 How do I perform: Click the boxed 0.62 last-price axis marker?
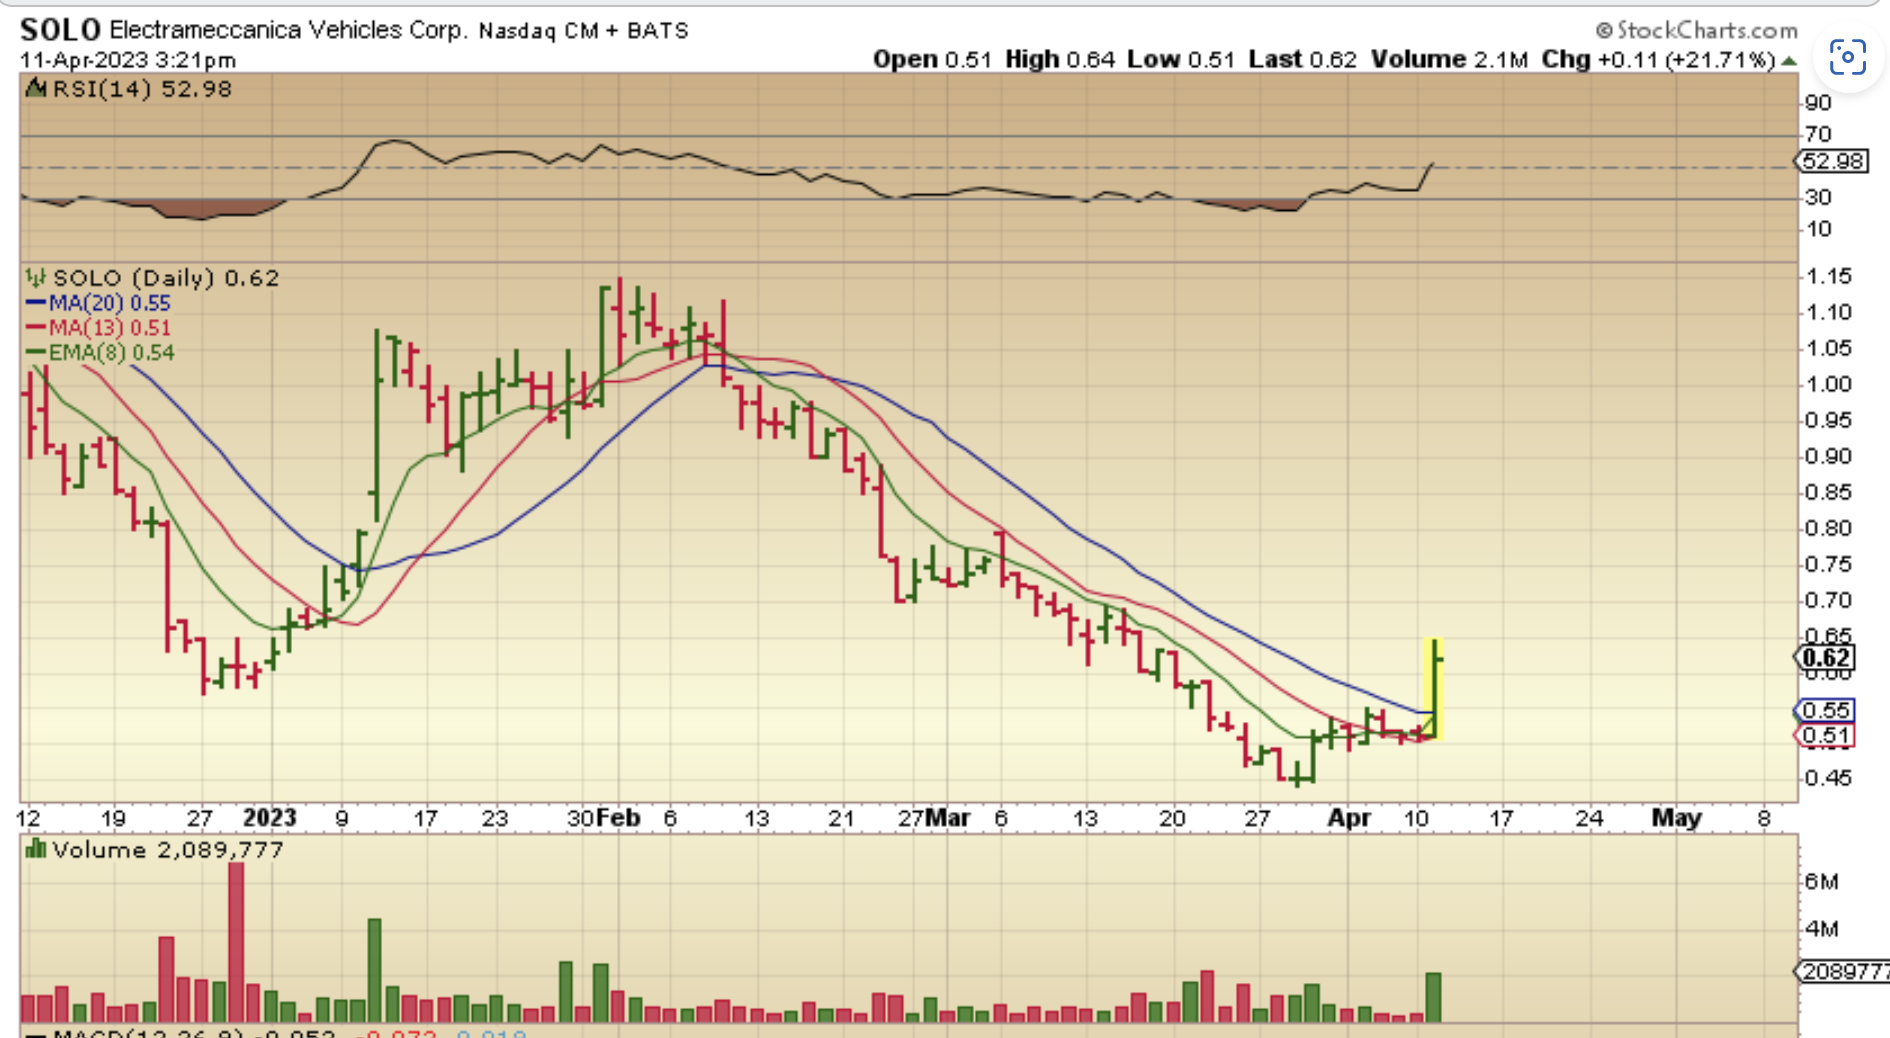coord(1826,658)
